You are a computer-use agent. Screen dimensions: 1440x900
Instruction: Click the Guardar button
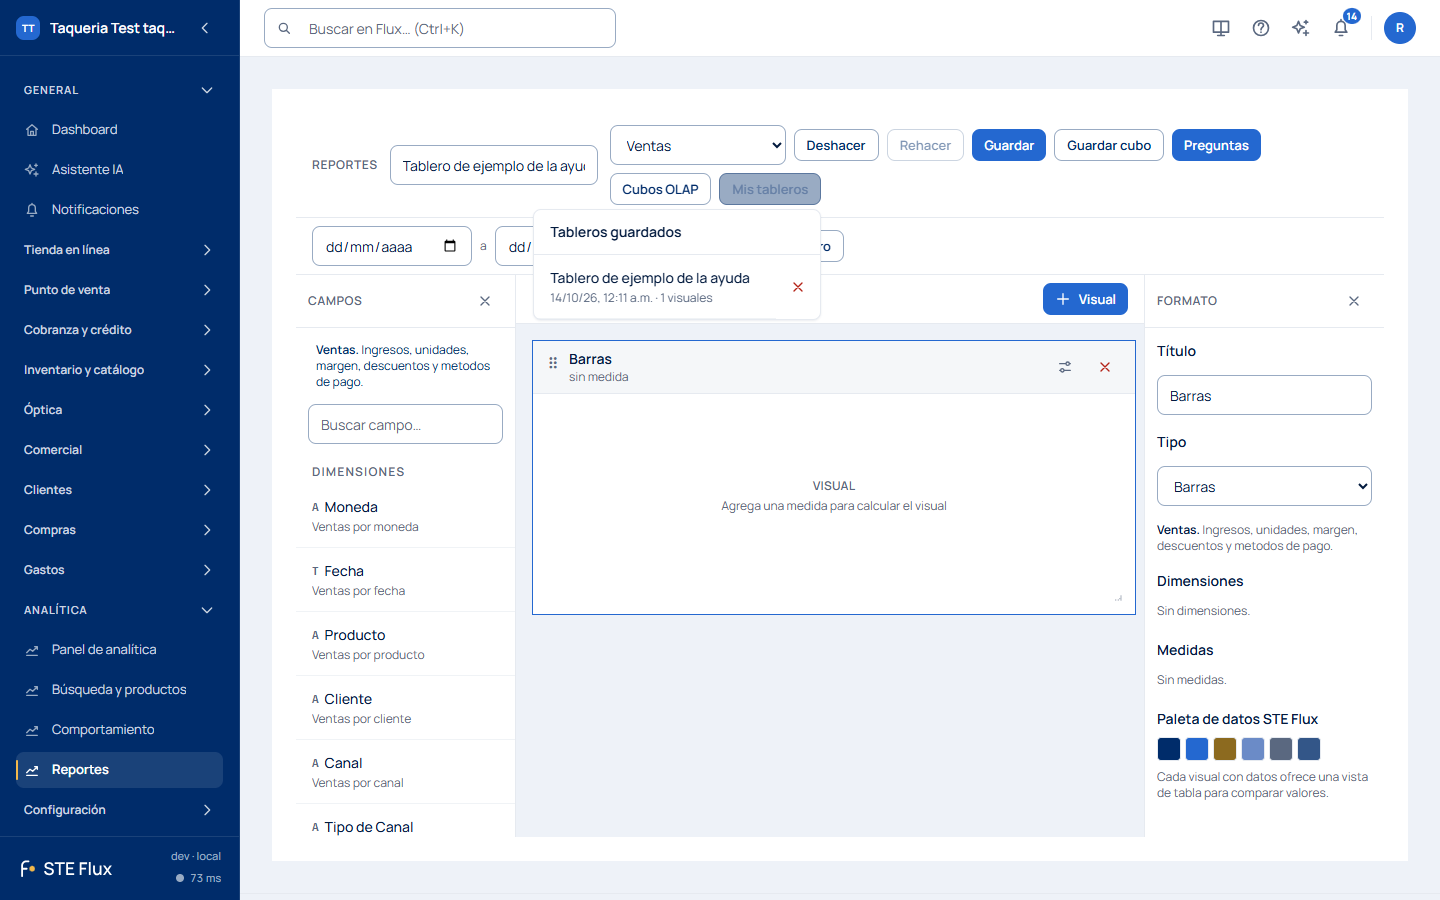click(x=1009, y=145)
